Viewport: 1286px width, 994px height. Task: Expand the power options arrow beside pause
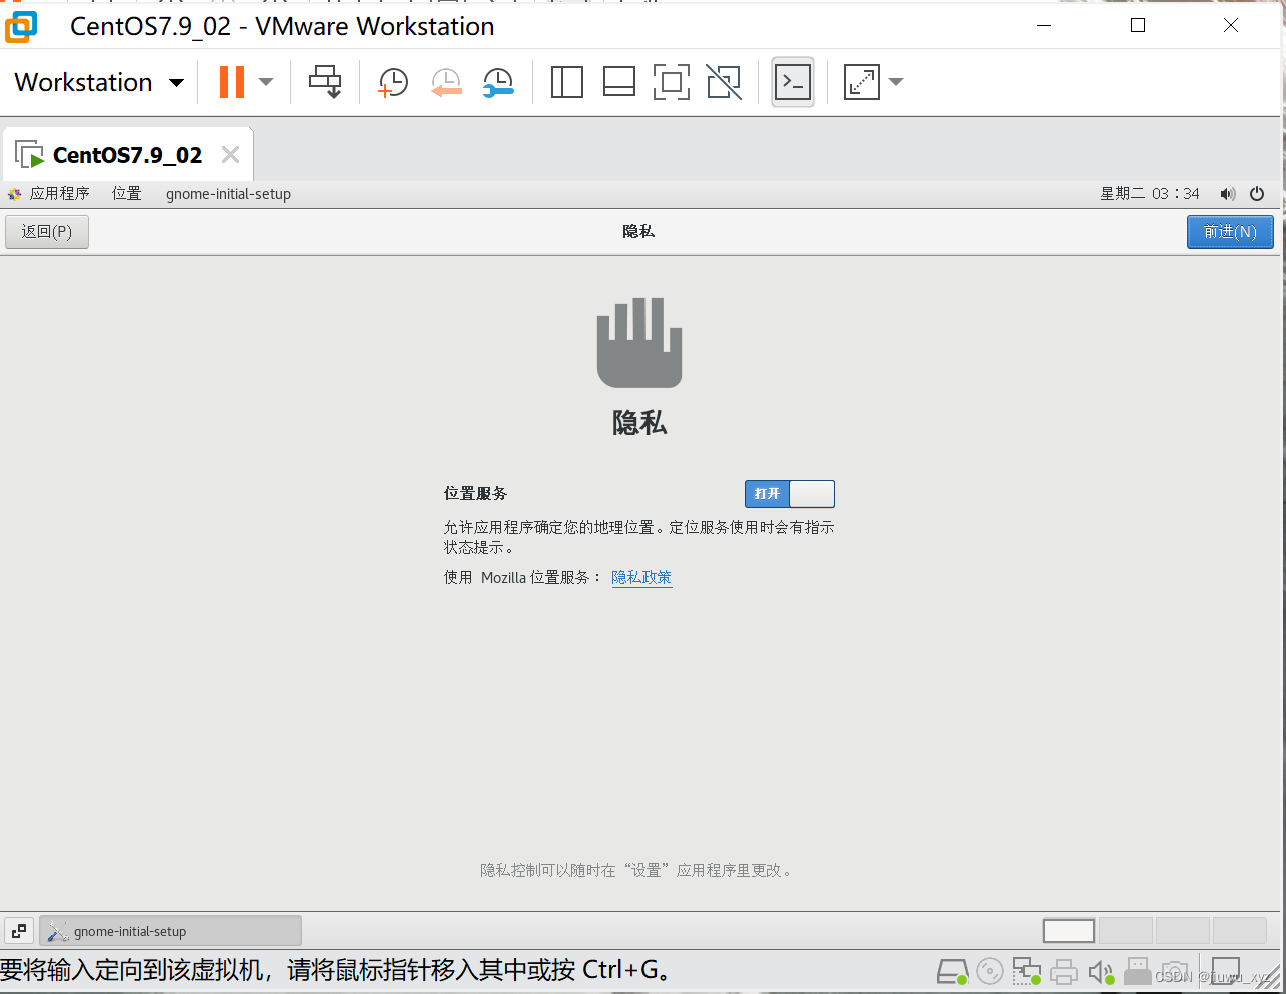[x=266, y=82]
